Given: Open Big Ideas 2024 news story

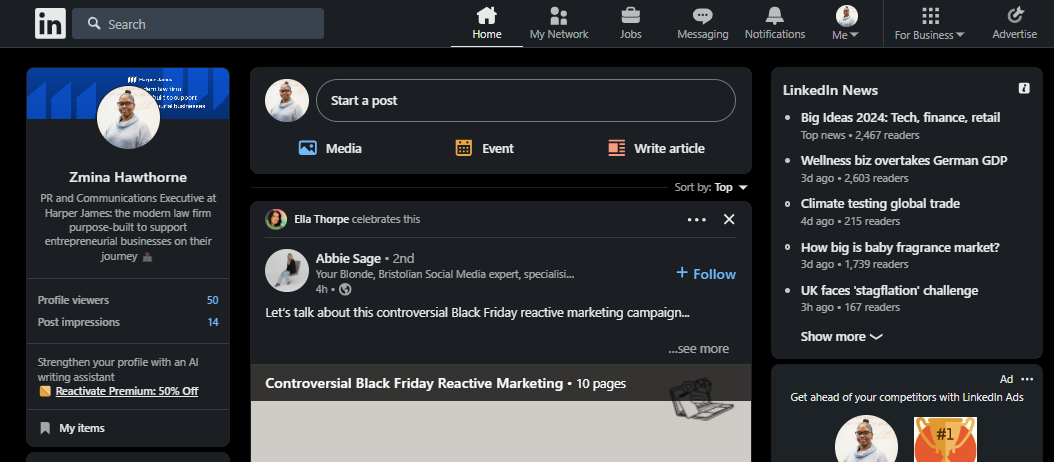Looking at the screenshot, I should point(900,117).
